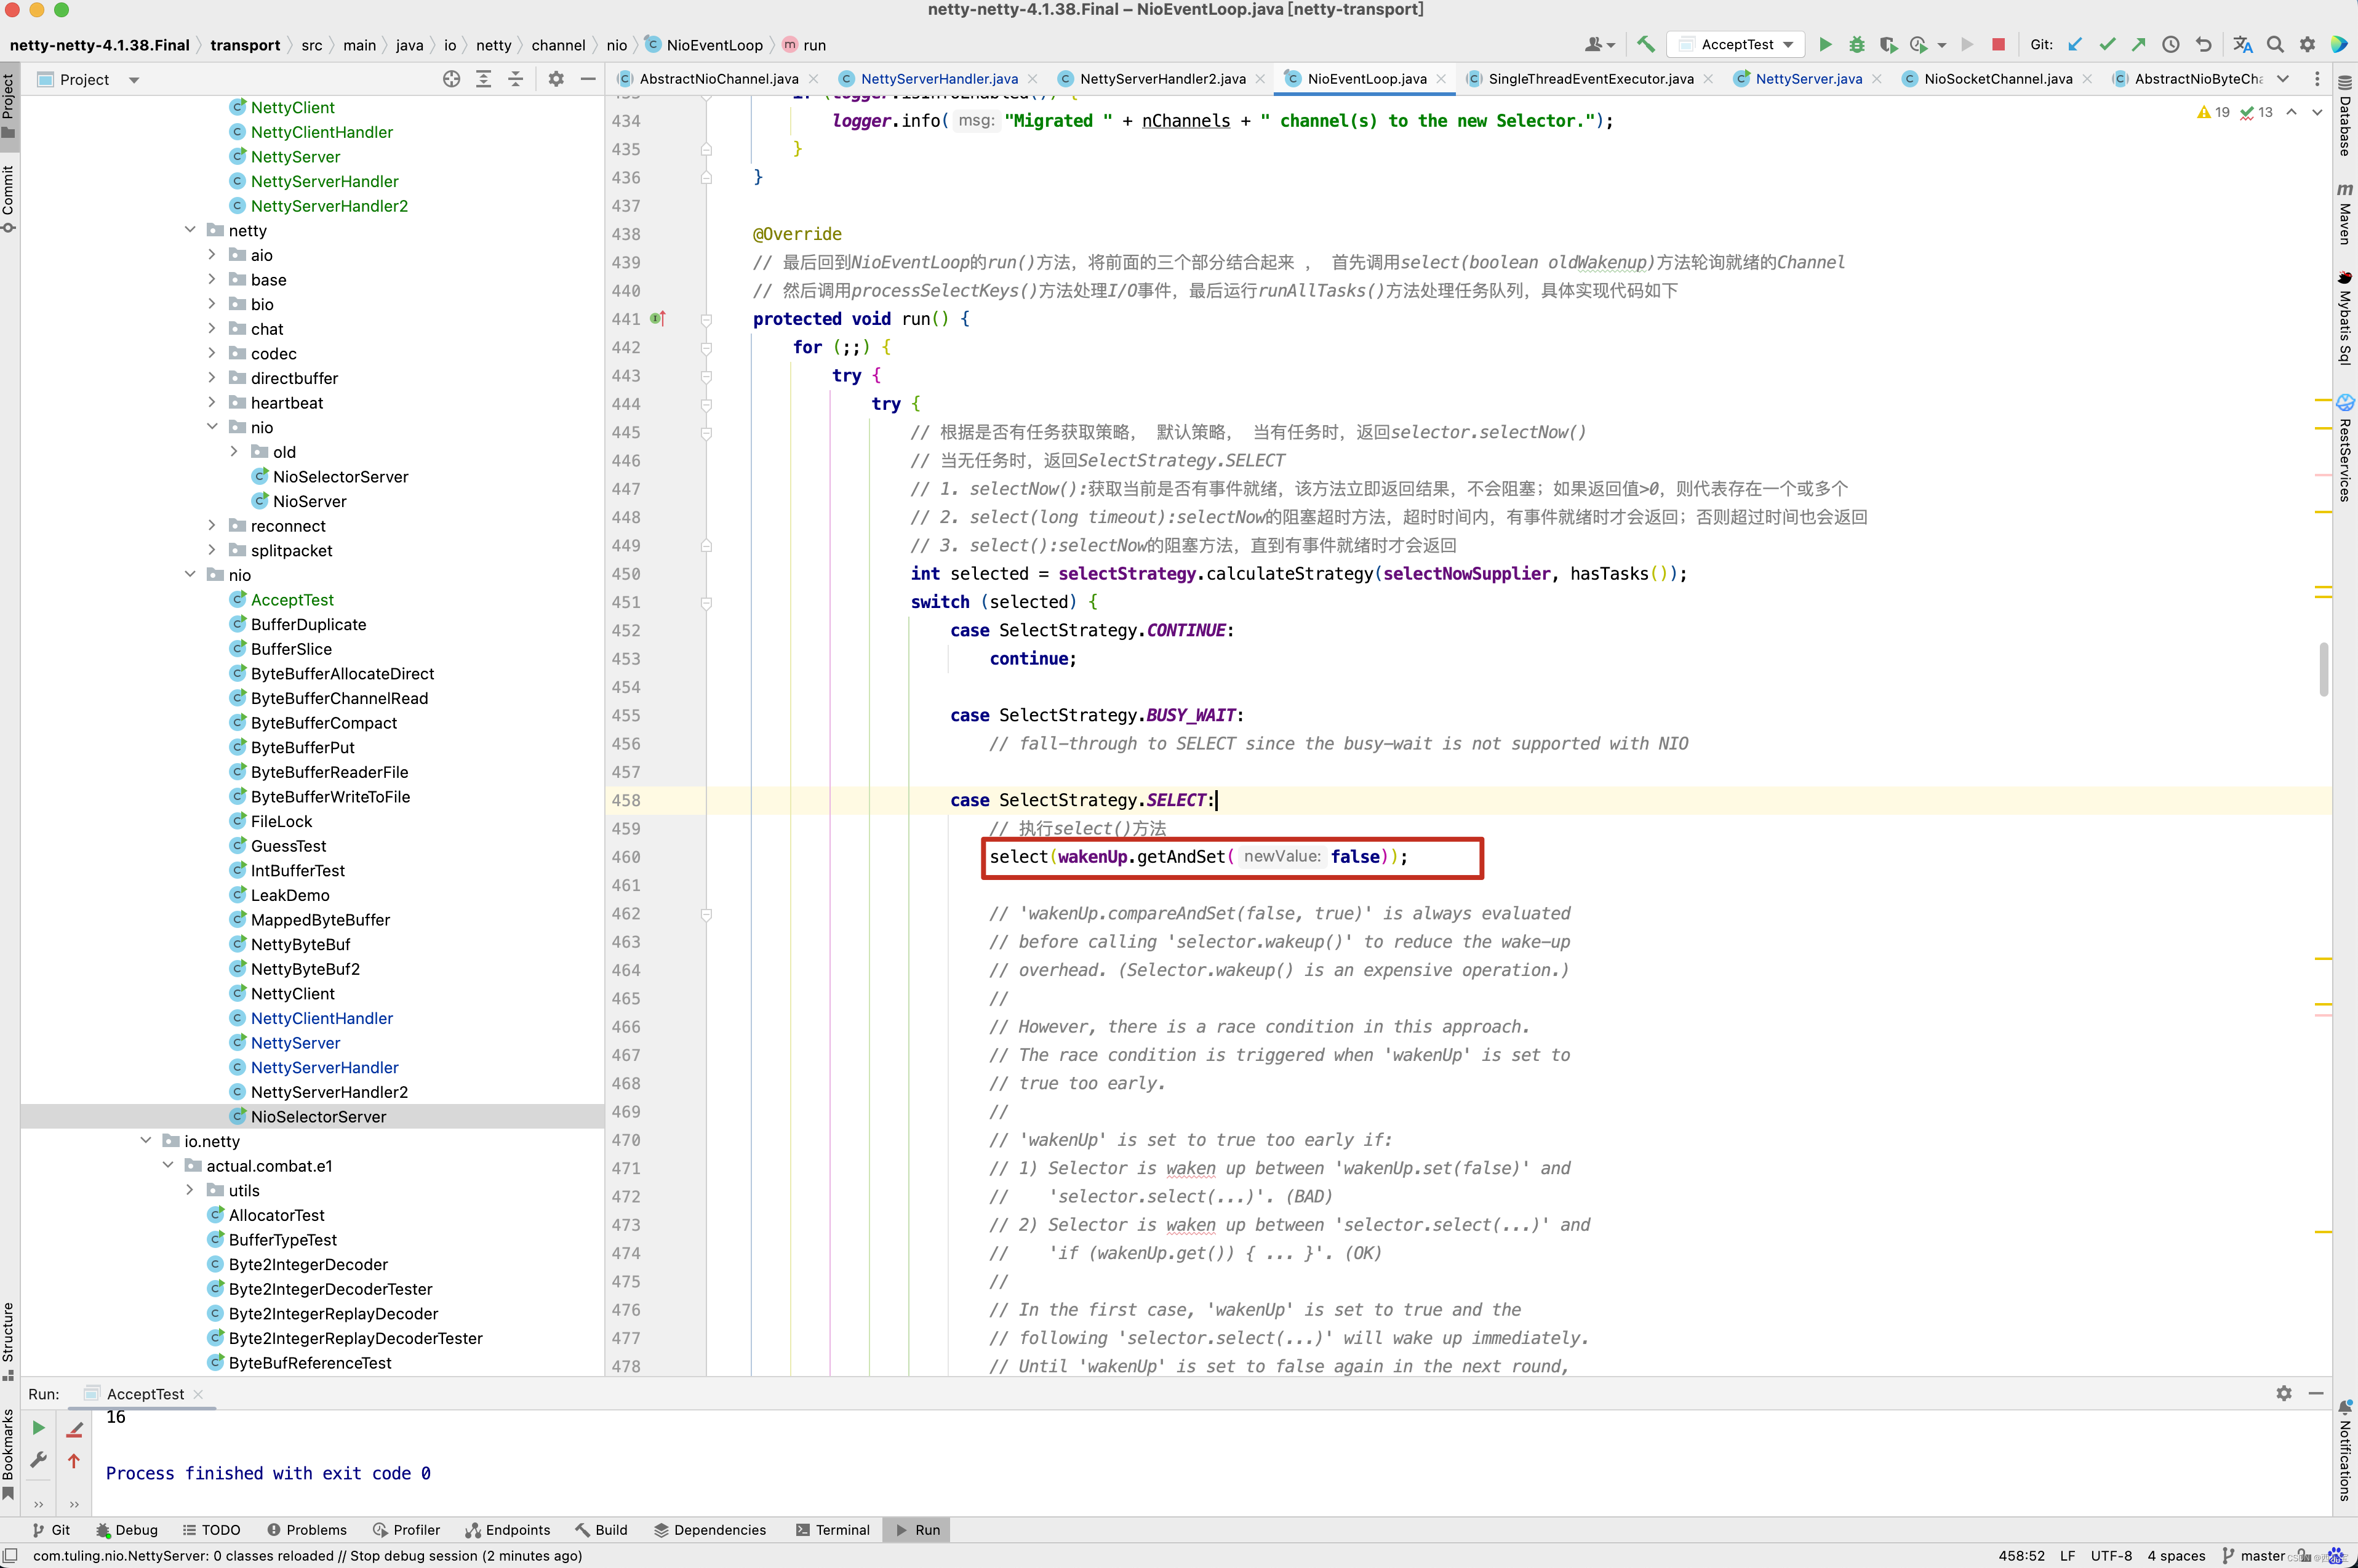Click the locate file crosshair icon in the Project panel
2358x1568 pixels.
[x=451, y=79]
